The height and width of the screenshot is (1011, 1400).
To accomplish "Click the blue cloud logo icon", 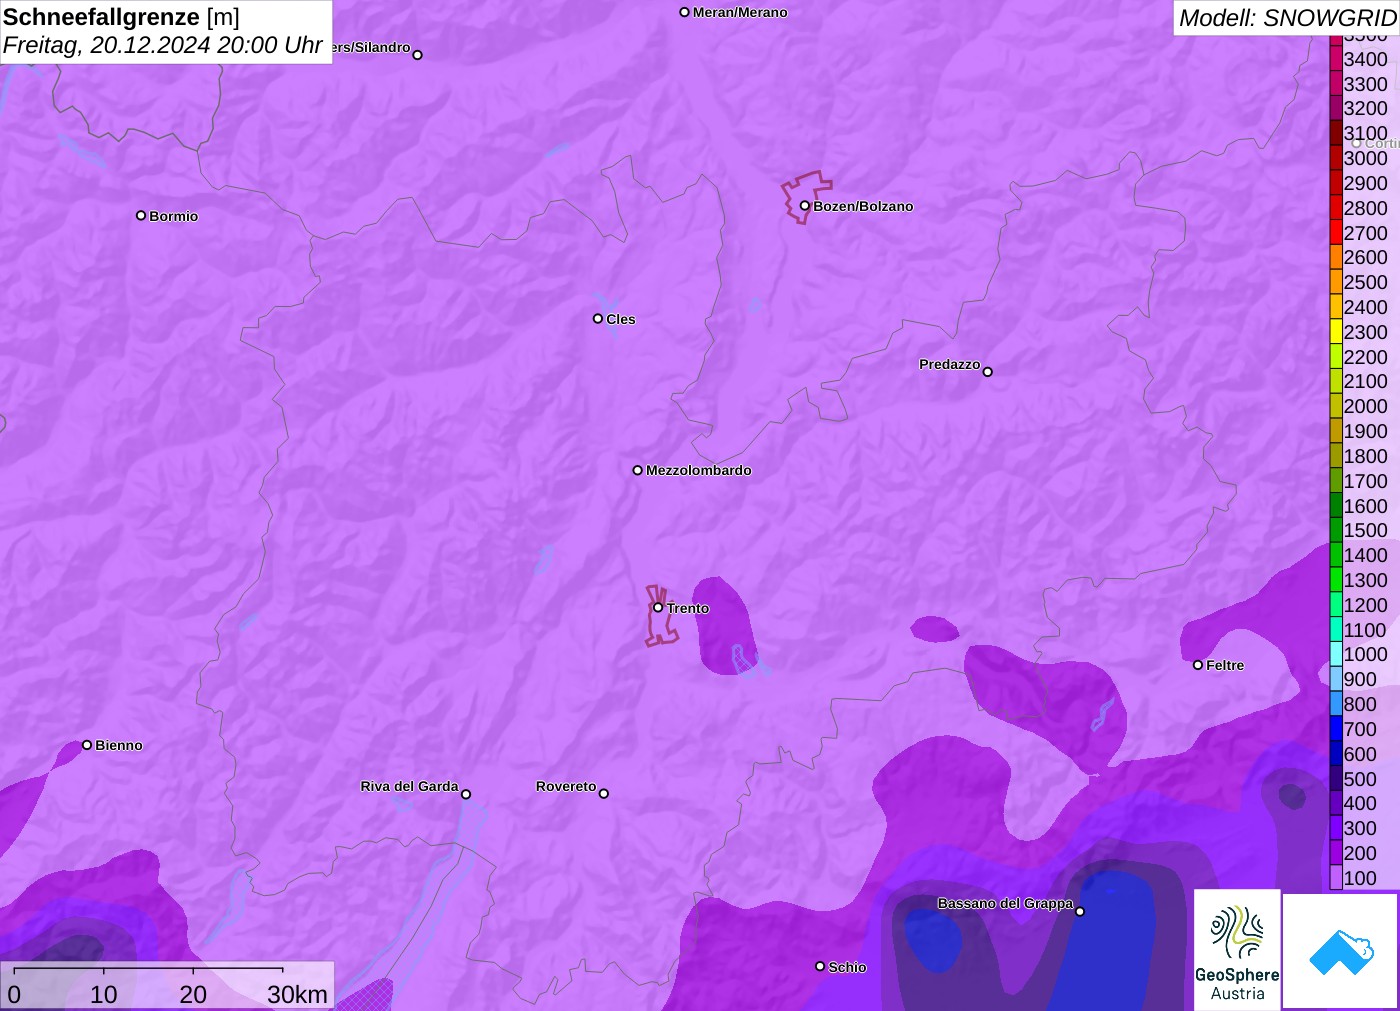I will click(1341, 951).
